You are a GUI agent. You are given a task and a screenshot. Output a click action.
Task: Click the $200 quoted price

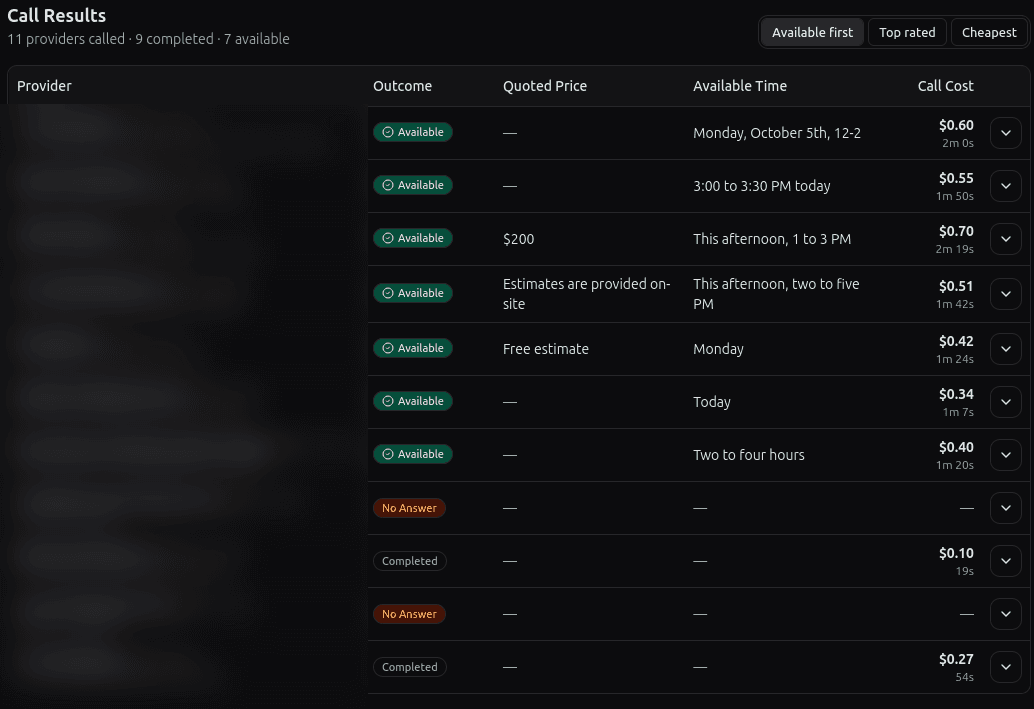tap(518, 239)
